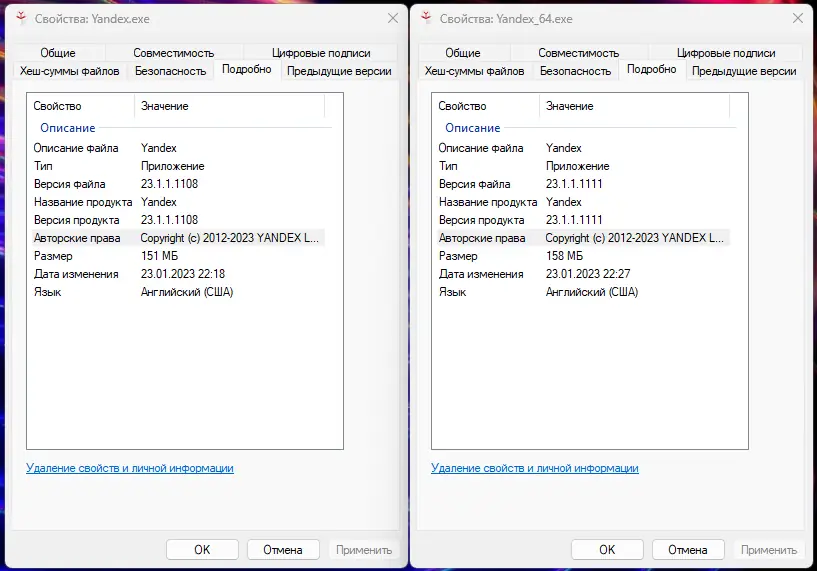Open the Общие tab in Yandex.exe properties

tap(58, 53)
